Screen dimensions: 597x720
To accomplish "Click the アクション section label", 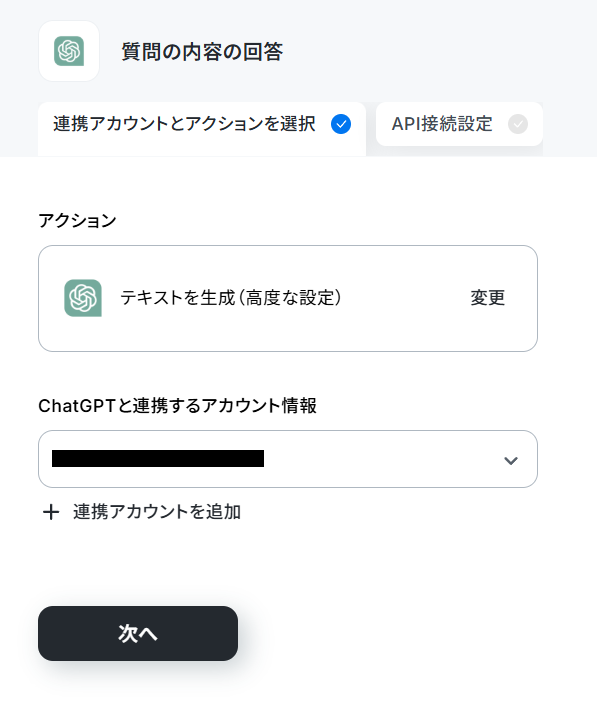I will click(77, 220).
